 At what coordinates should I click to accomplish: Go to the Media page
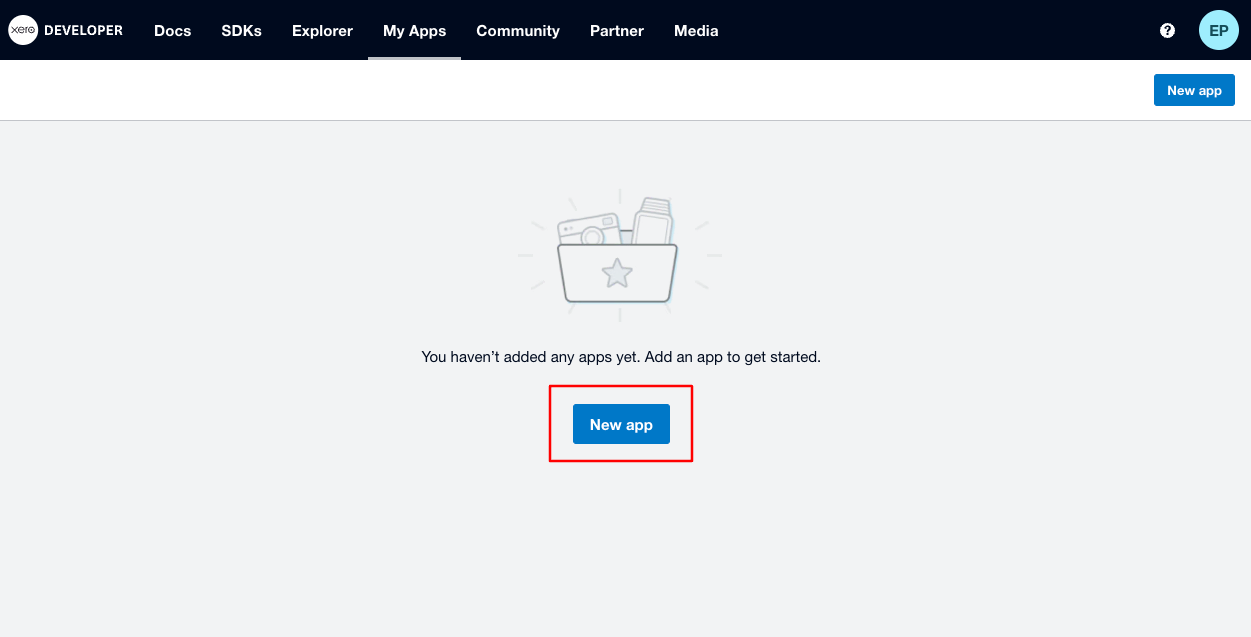[696, 30]
